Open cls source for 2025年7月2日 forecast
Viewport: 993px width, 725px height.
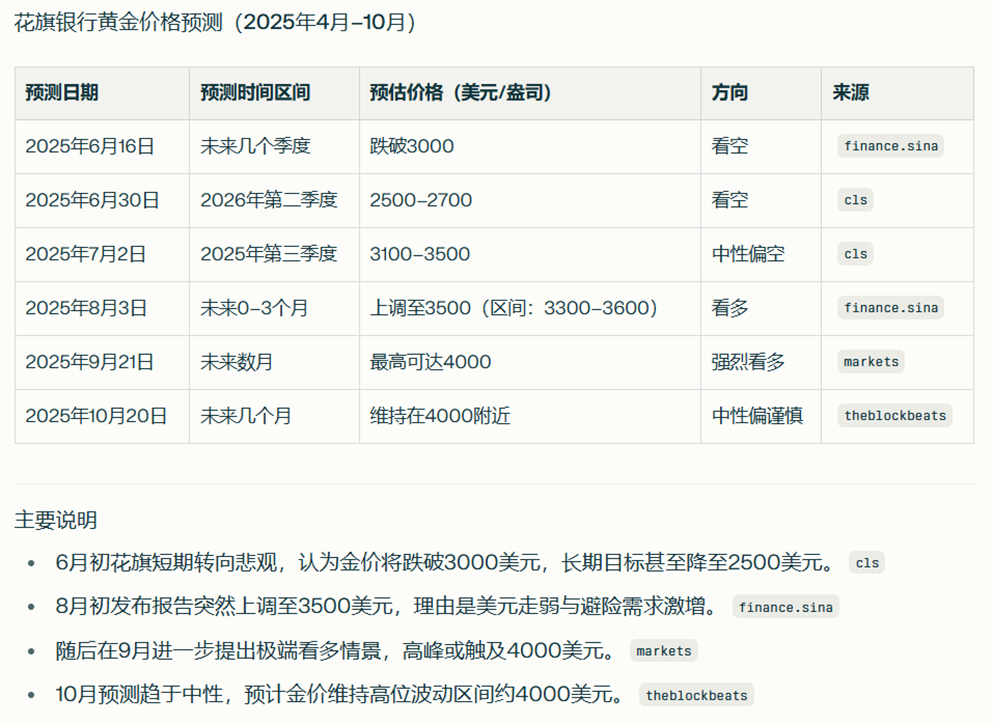click(x=855, y=254)
